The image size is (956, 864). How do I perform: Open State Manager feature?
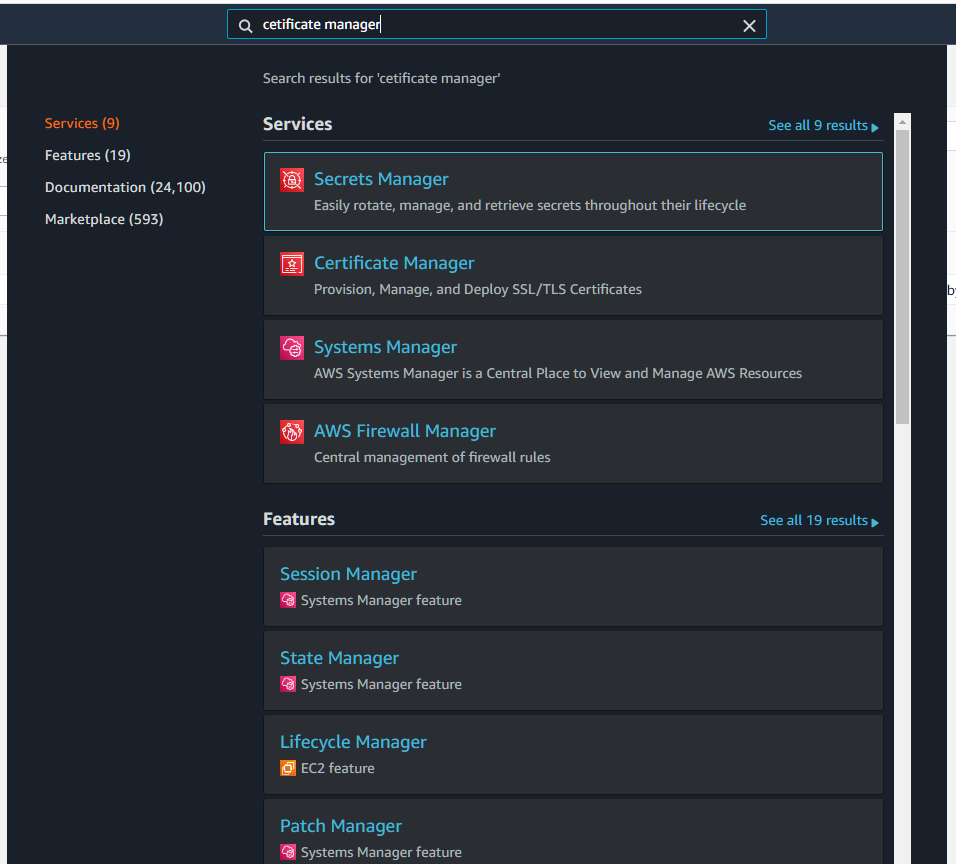click(x=339, y=658)
